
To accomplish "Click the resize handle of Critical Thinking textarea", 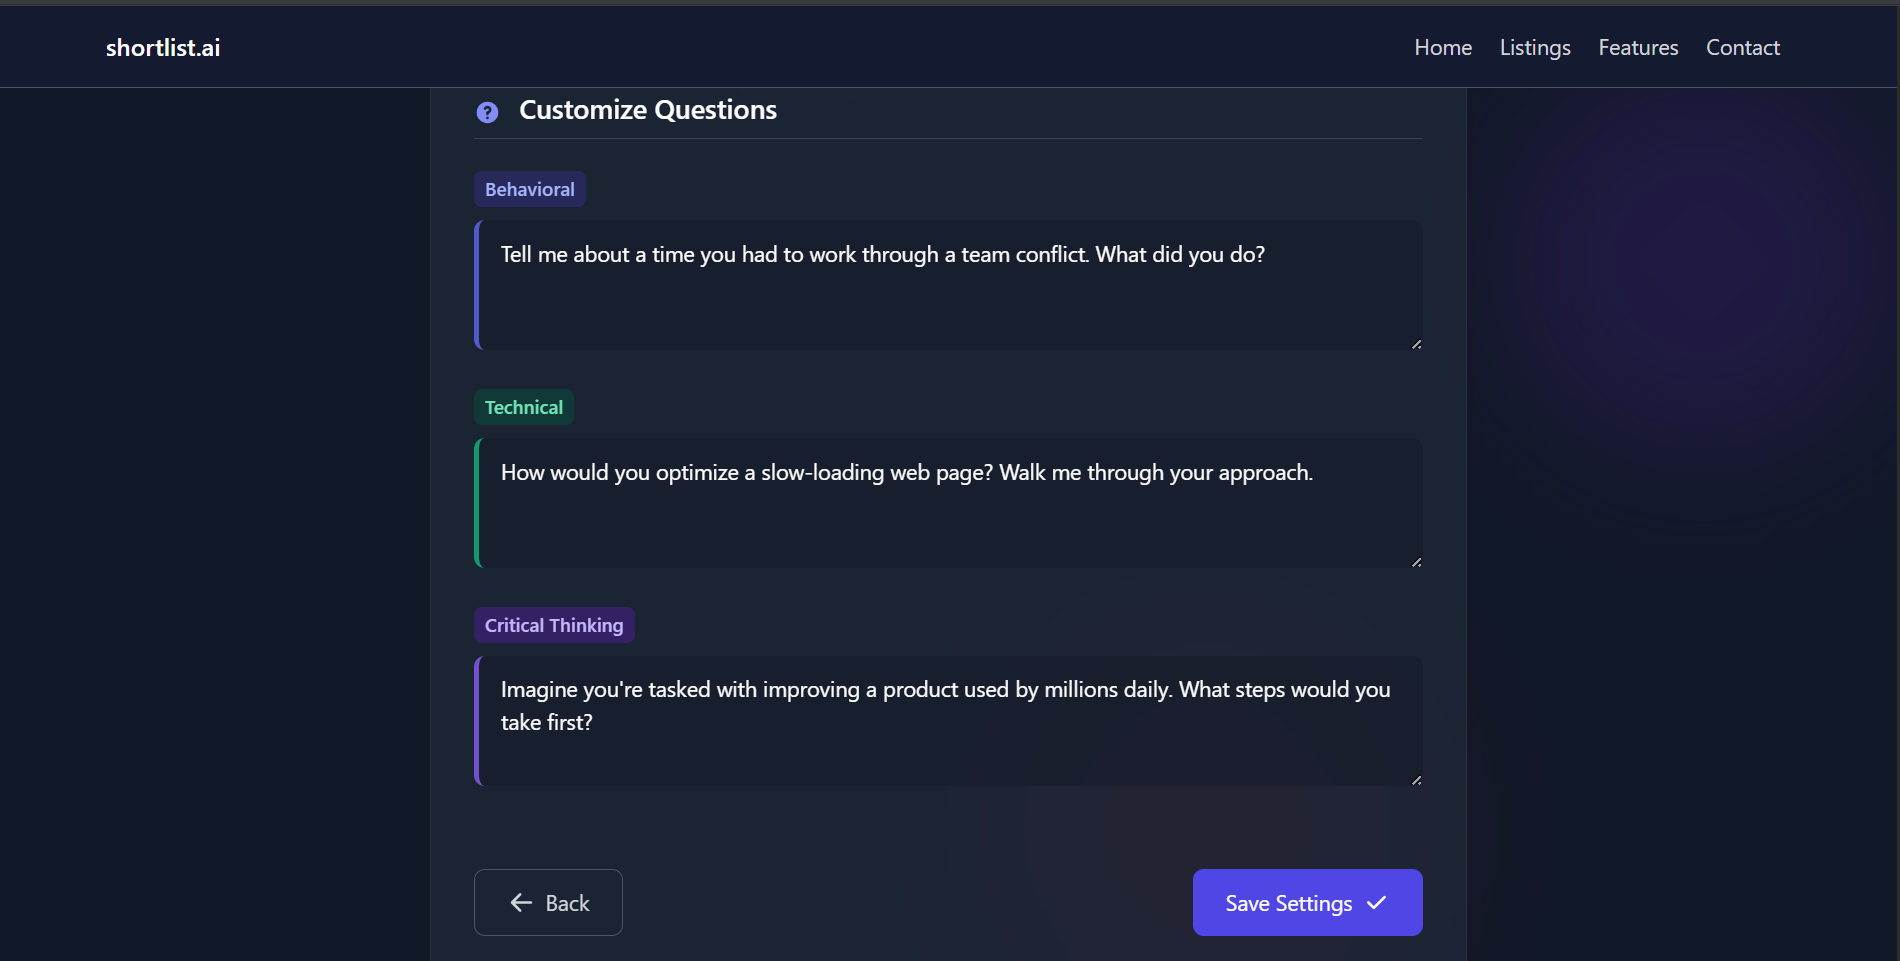I will 1416,780.
